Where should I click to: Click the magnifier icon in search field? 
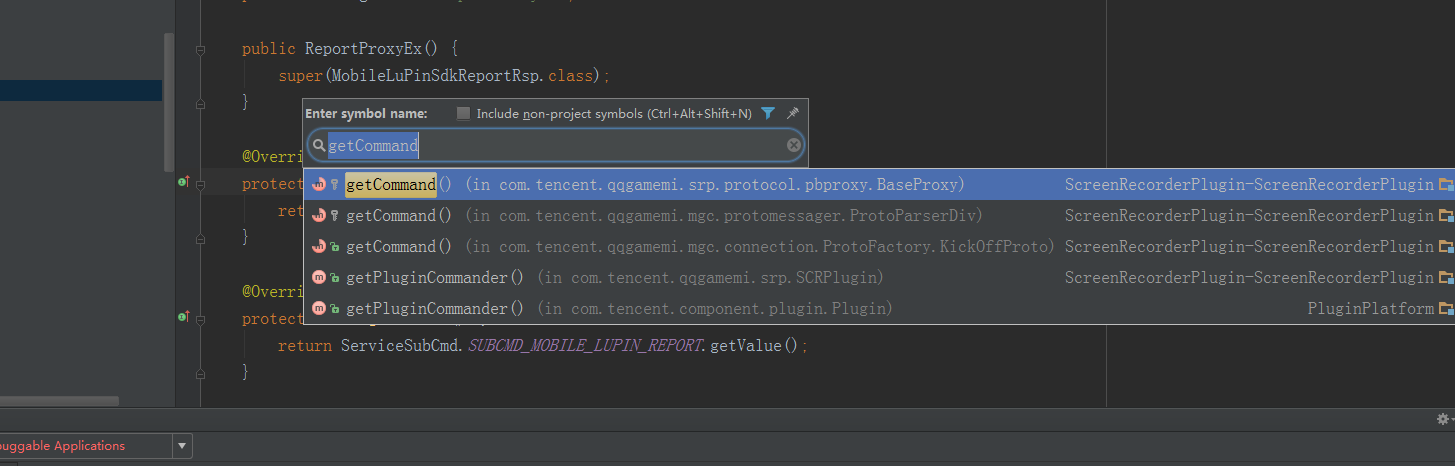(319, 146)
